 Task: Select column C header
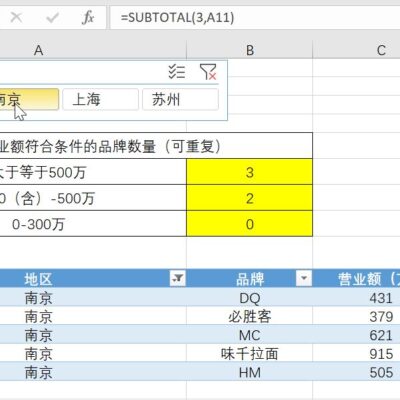[356, 50]
